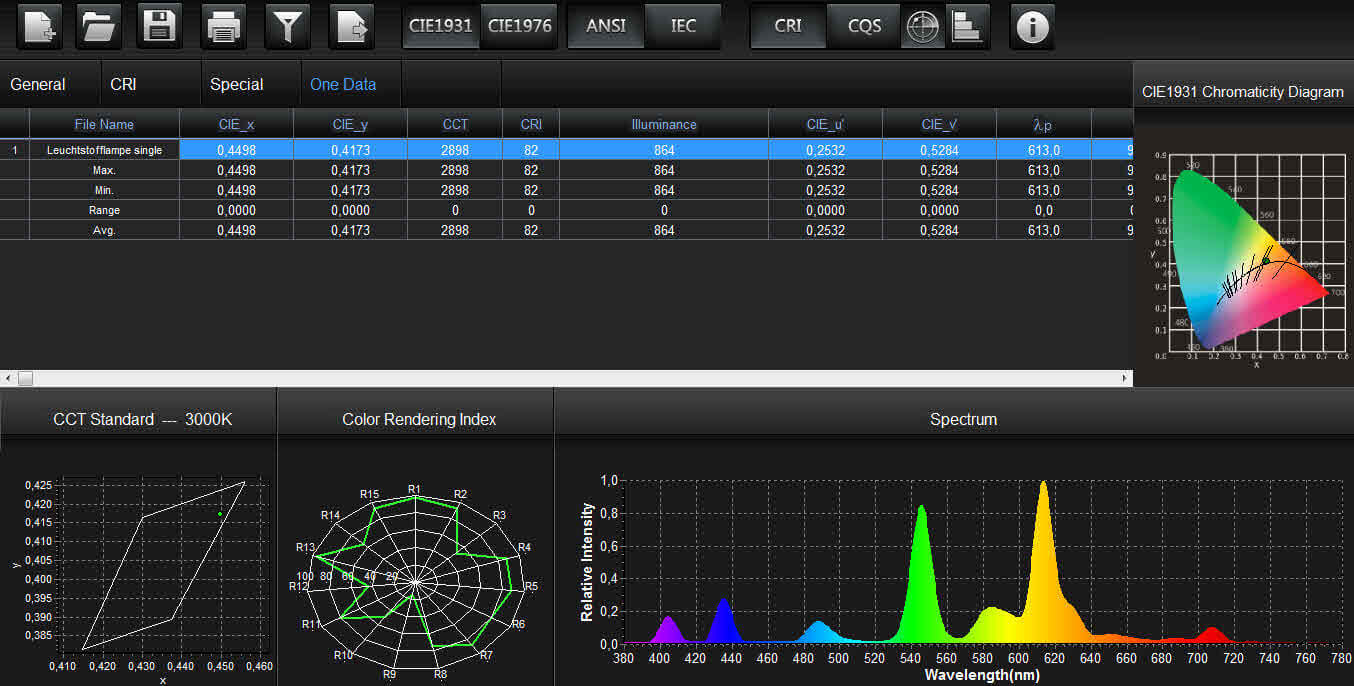1354x686 pixels.
Task: Select the CRI rendering mode button
Action: pyautogui.click(x=788, y=27)
